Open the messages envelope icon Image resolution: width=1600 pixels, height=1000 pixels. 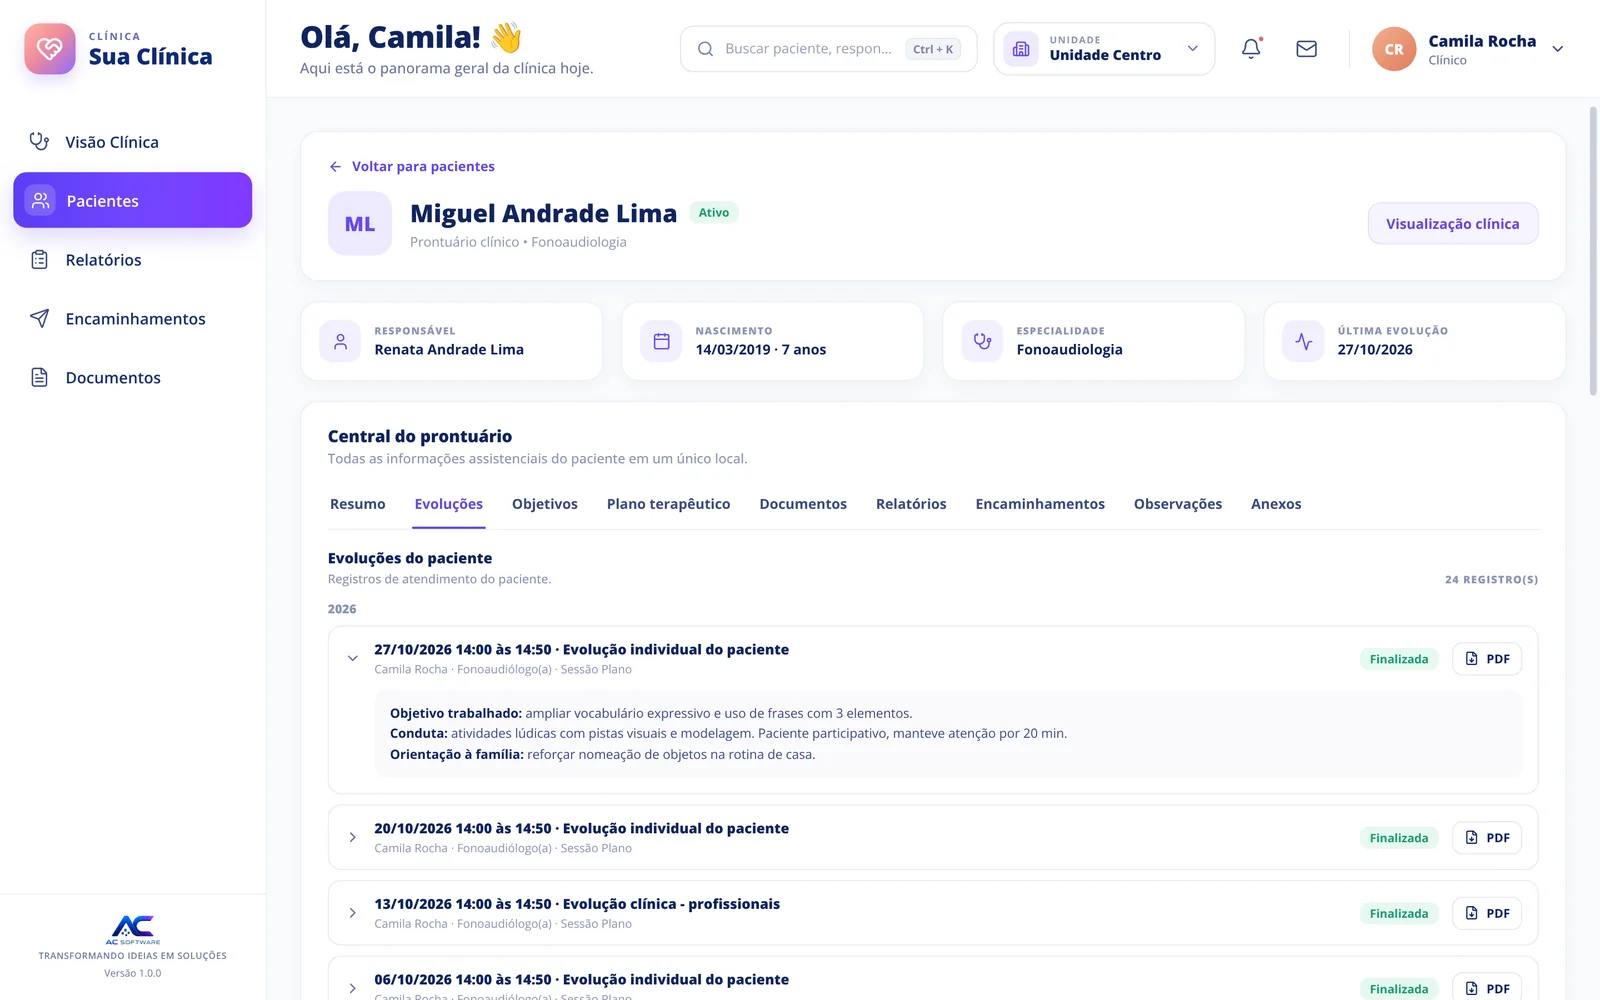1306,49
